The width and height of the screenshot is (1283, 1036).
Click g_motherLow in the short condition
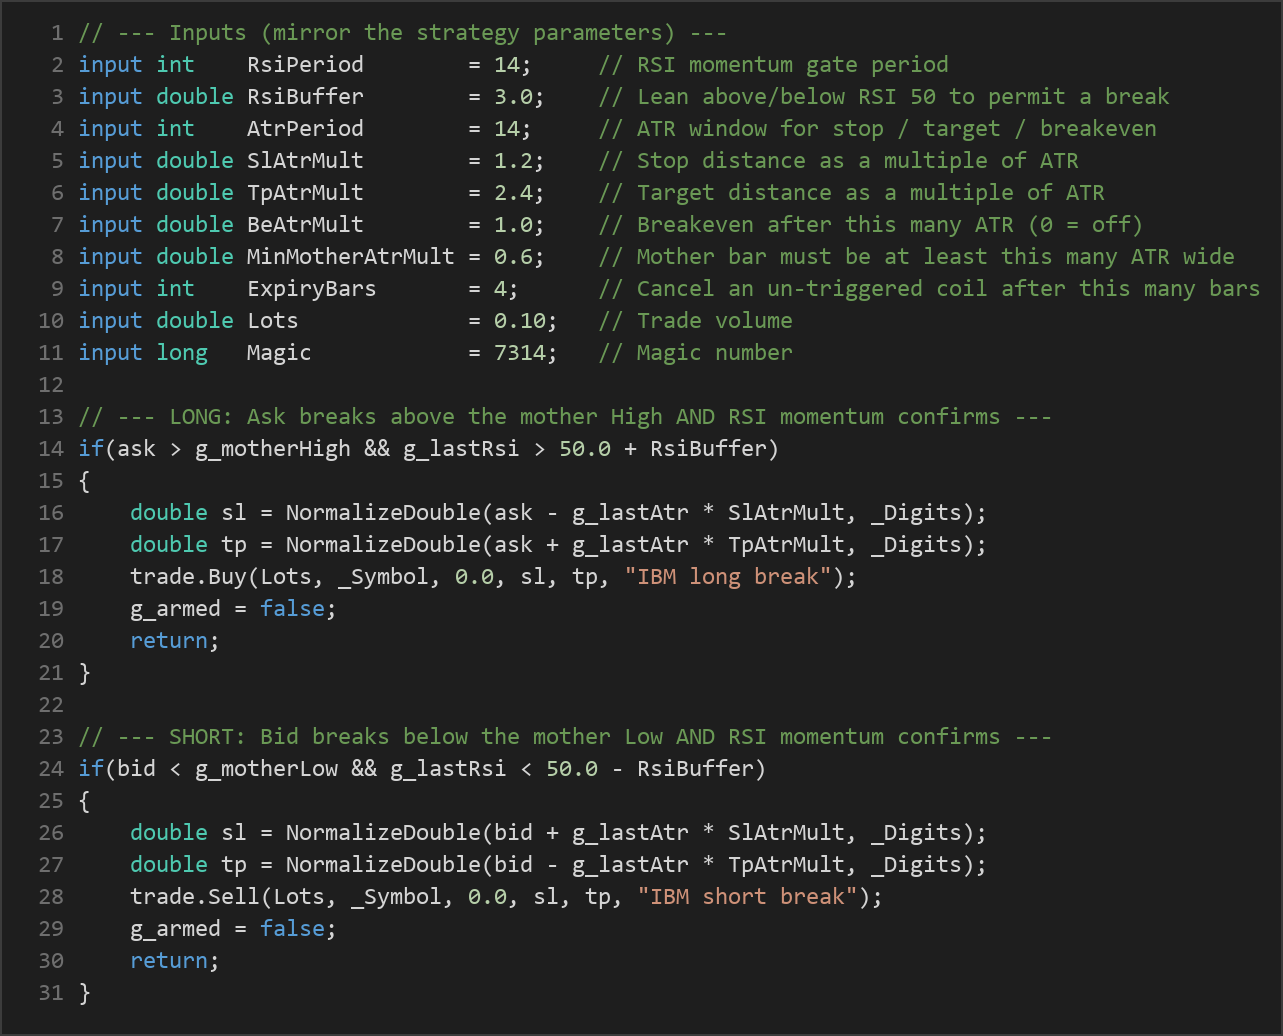[x=266, y=769]
